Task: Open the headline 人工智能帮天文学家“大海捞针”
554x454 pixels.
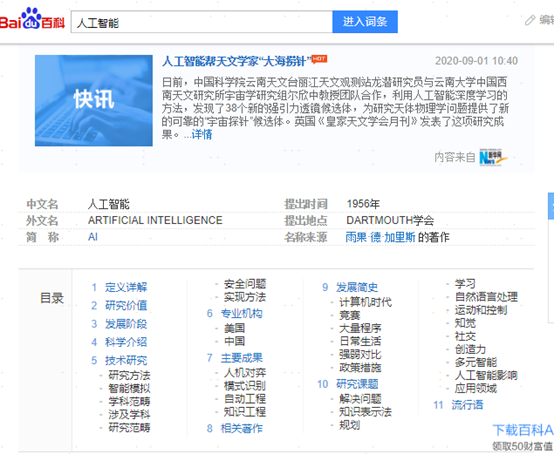Action: 236,61
